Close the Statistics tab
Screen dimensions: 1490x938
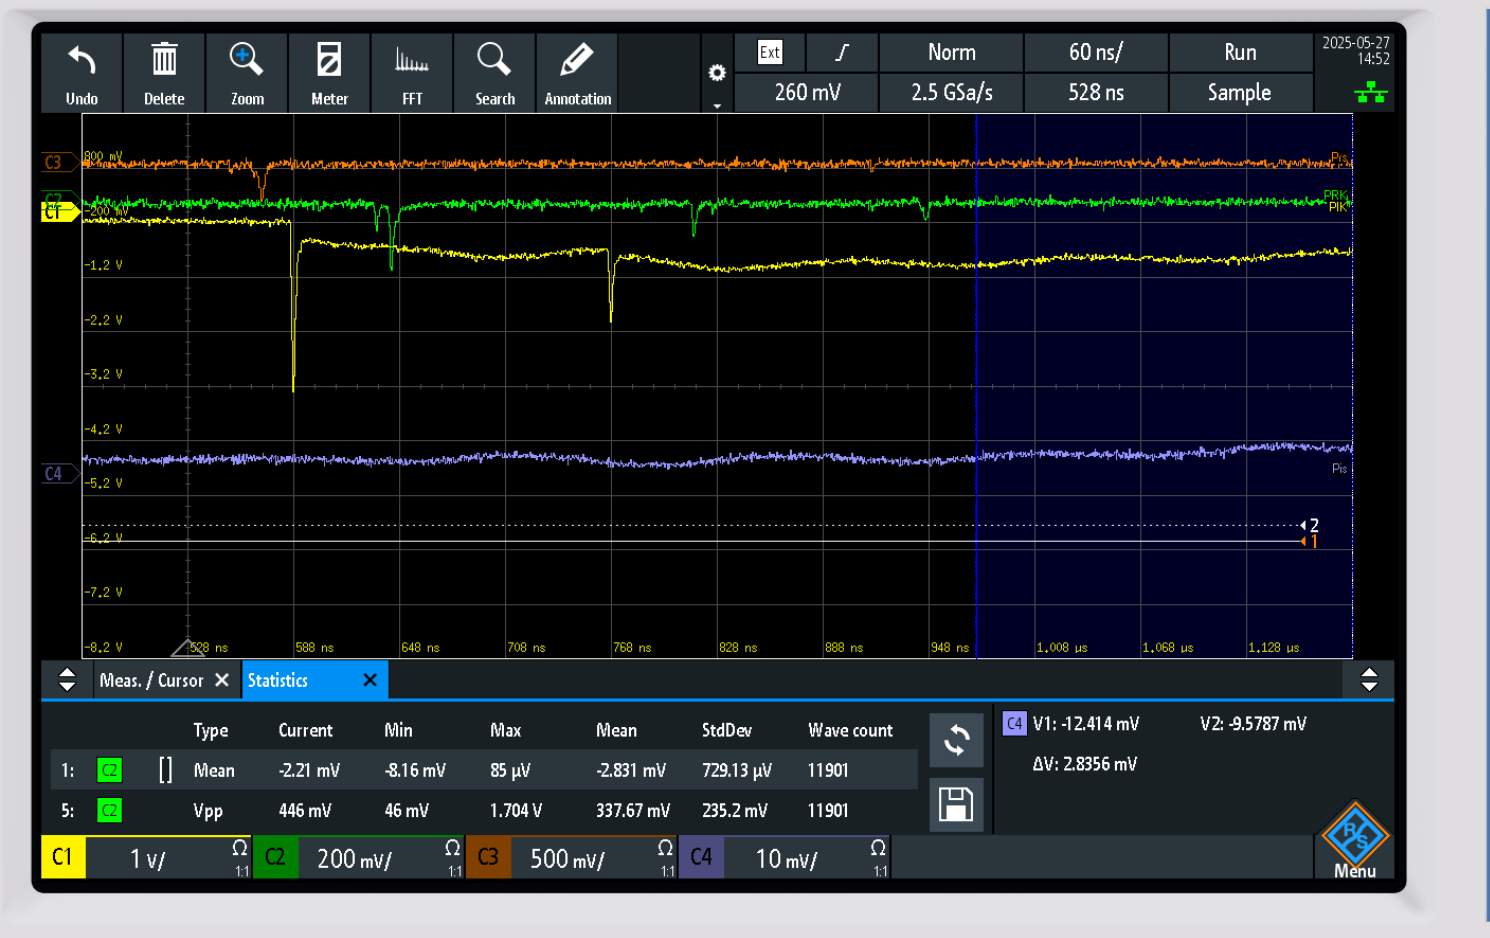point(370,680)
